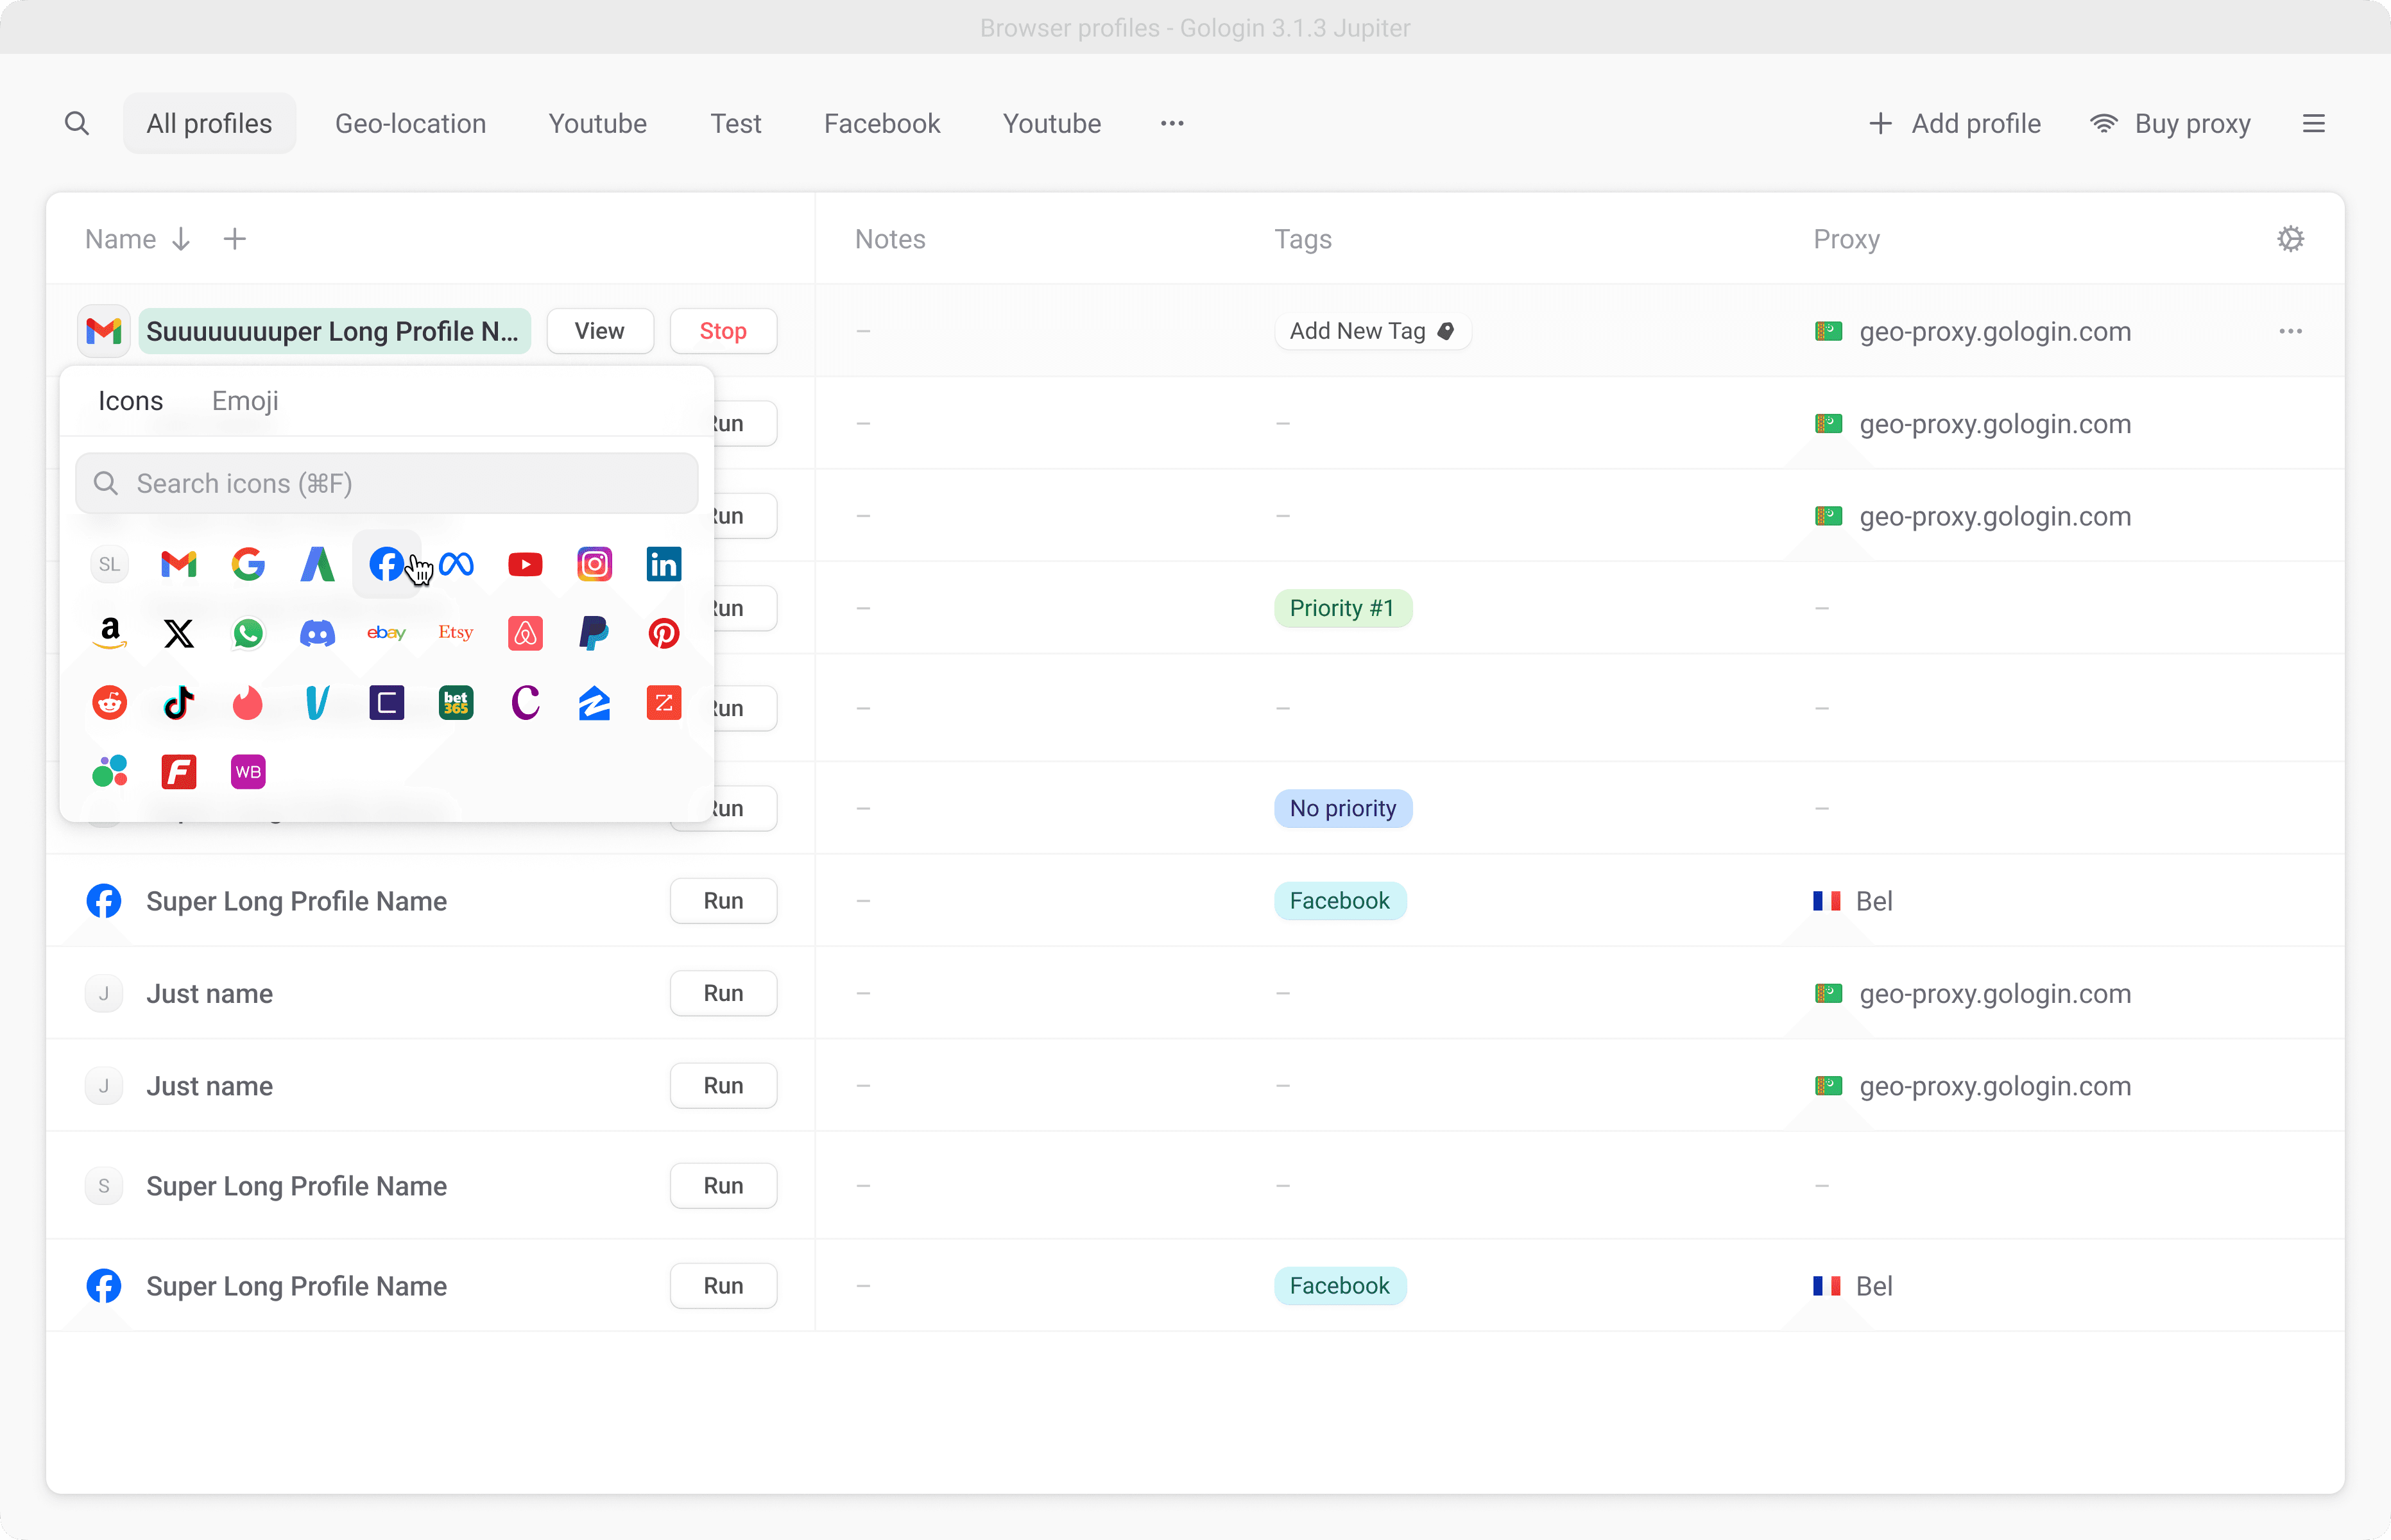Viewport: 2391px width, 1540px height.
Task: Pick the Tinder flame icon
Action: (x=248, y=703)
